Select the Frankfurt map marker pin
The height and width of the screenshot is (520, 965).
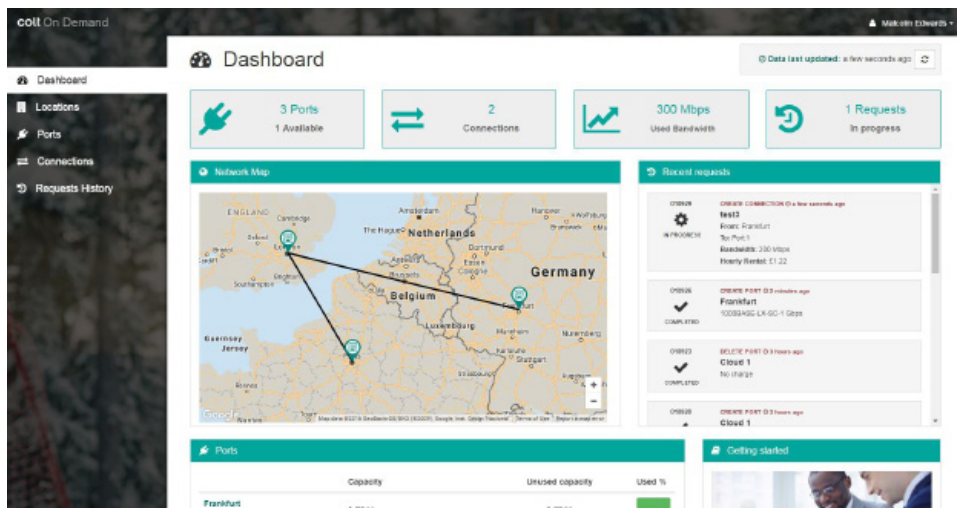click(518, 295)
